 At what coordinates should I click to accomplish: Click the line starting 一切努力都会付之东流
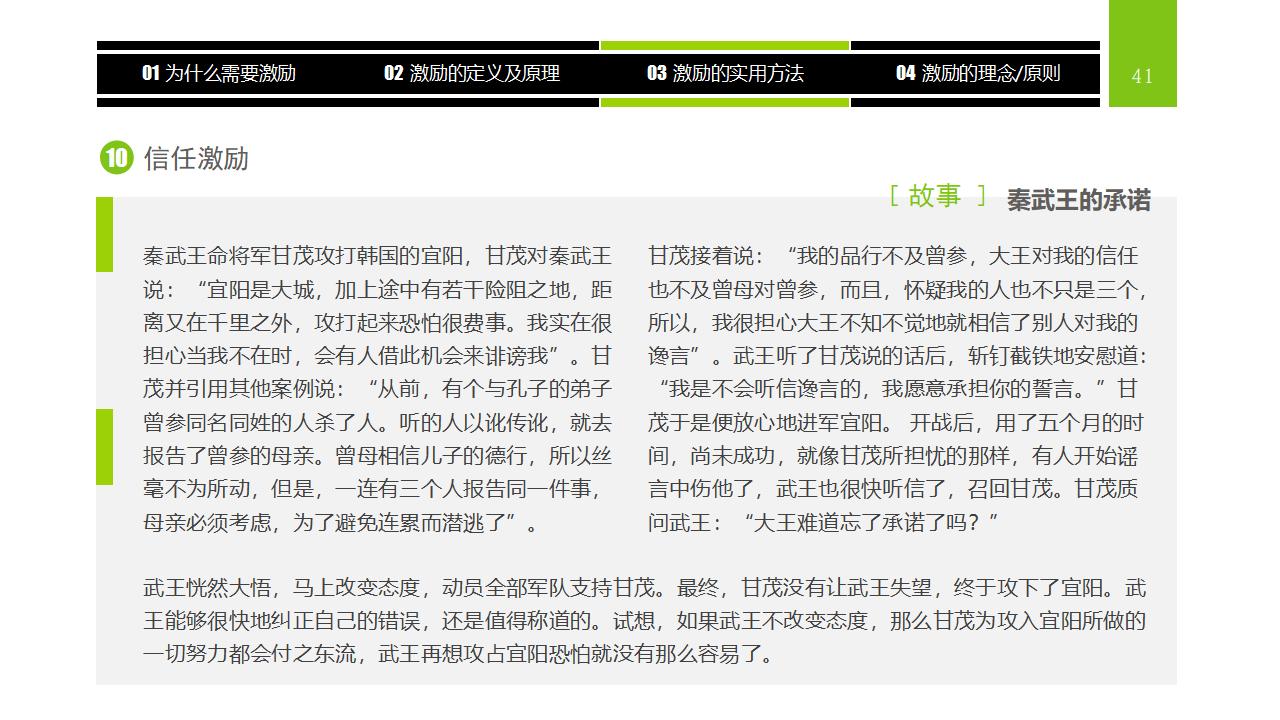tap(459, 655)
